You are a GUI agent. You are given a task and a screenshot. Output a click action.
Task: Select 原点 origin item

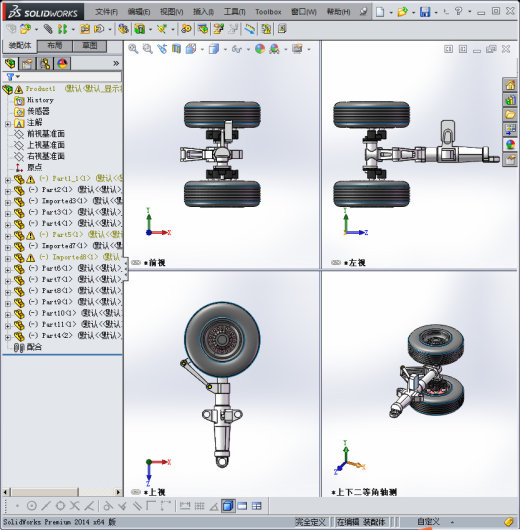(x=34, y=167)
